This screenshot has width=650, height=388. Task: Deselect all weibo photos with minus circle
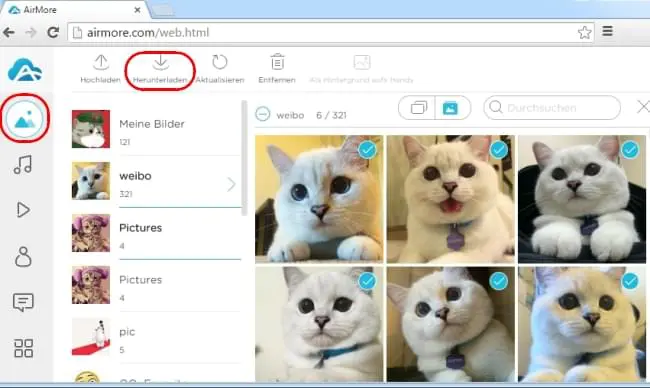(263, 114)
